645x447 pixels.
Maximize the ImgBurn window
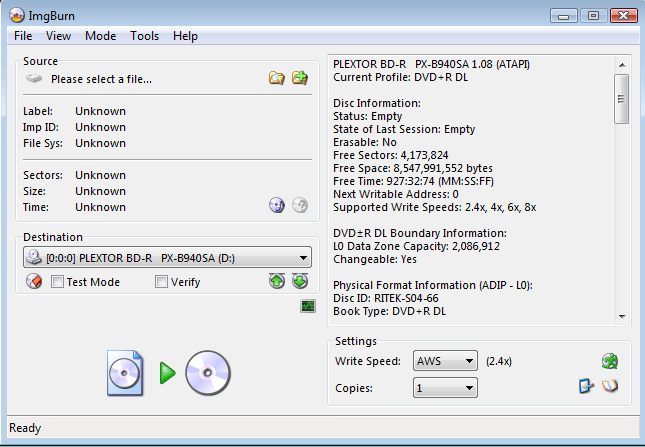point(593,16)
